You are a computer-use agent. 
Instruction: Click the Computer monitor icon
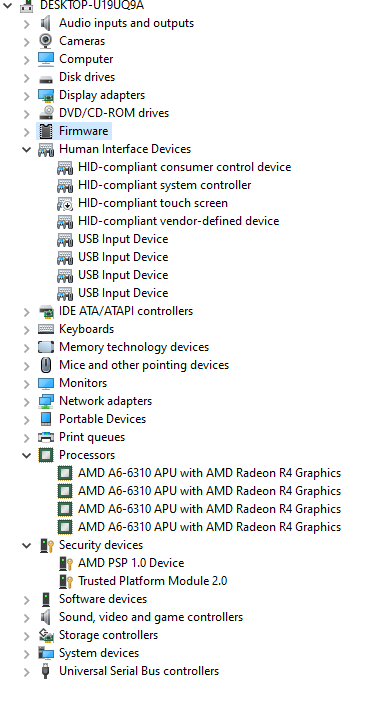pos(46,59)
